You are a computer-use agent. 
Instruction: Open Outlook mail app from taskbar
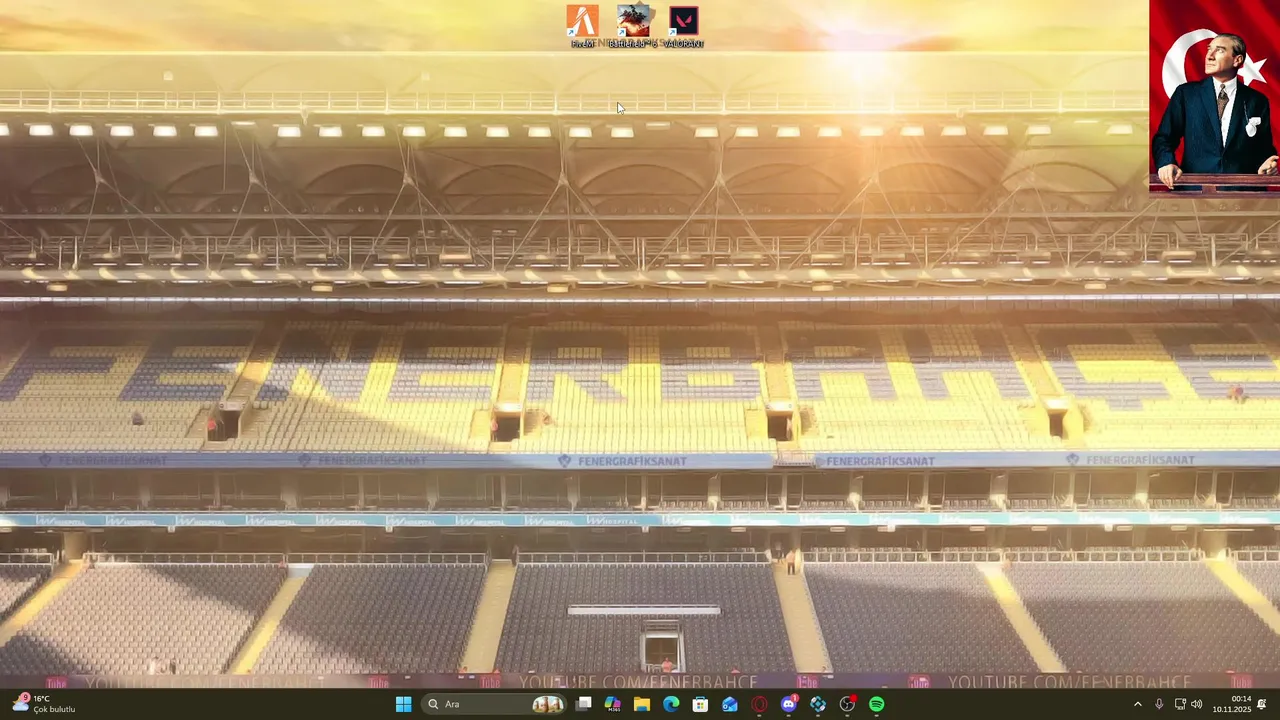(730, 704)
